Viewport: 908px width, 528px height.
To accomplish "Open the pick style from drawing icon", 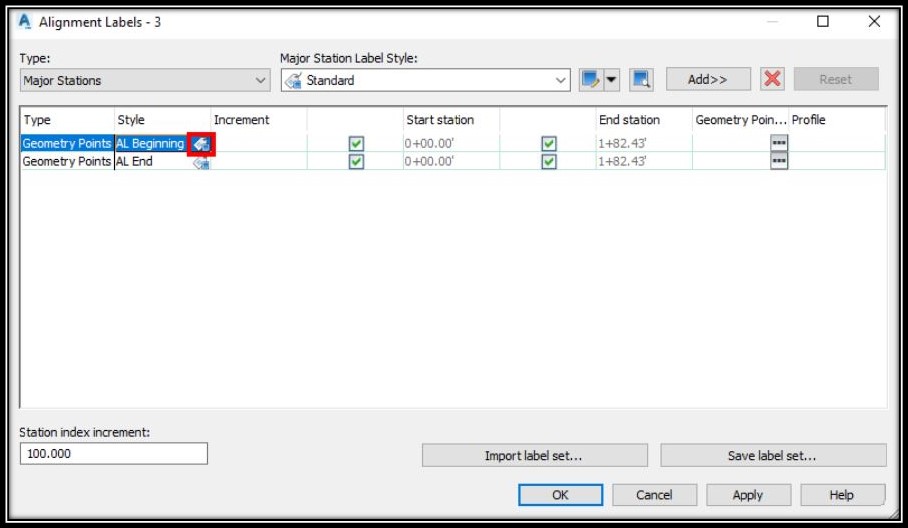I will point(641,79).
